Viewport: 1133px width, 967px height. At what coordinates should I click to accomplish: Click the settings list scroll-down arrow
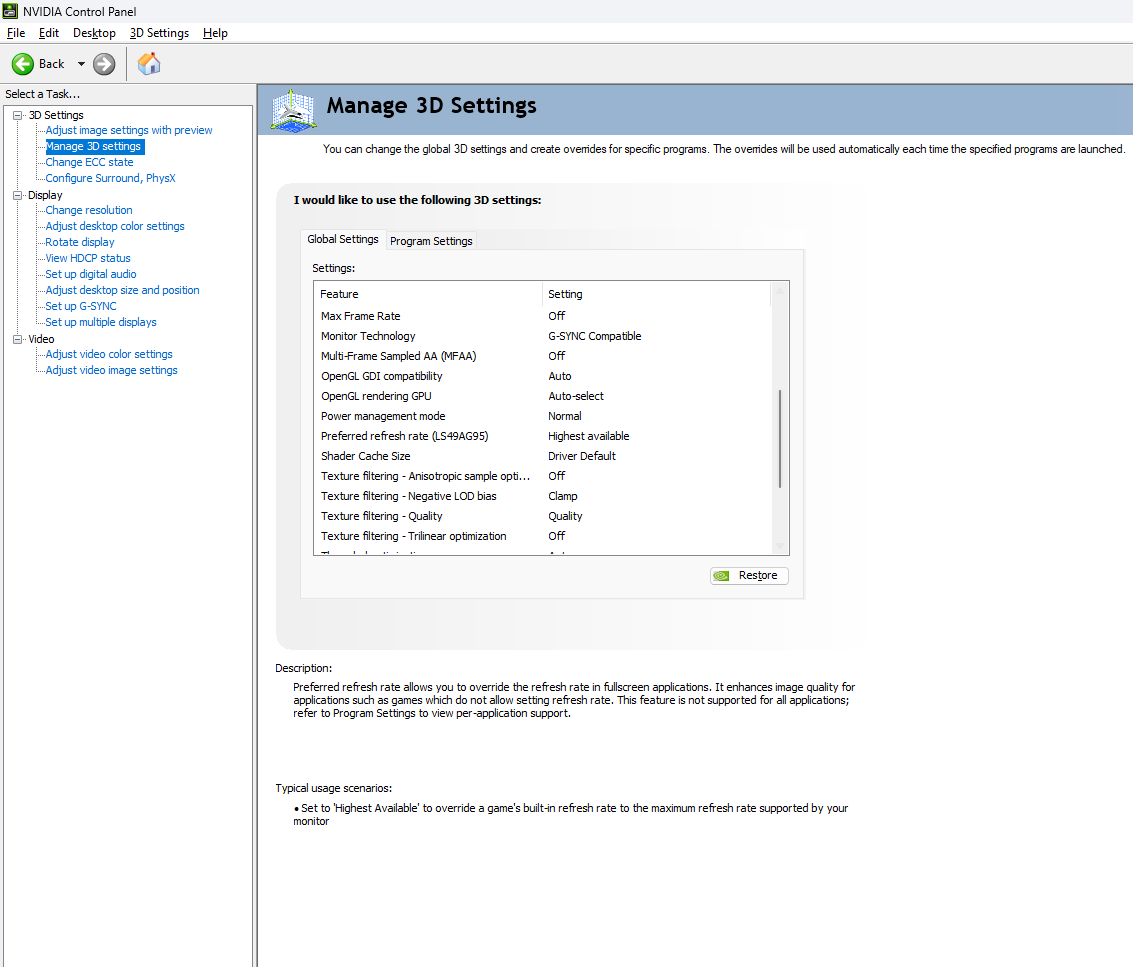(x=780, y=546)
